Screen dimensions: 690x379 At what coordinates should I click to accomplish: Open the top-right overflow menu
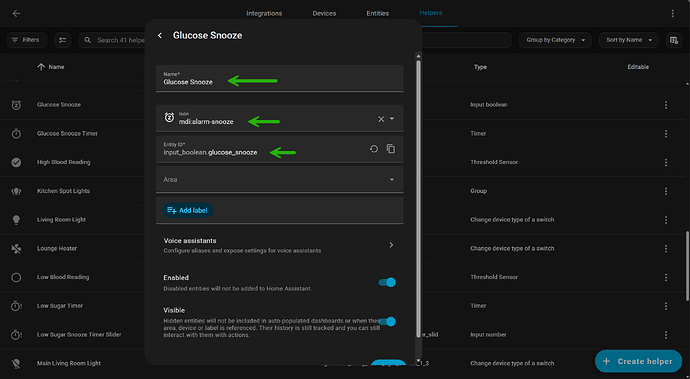point(672,14)
